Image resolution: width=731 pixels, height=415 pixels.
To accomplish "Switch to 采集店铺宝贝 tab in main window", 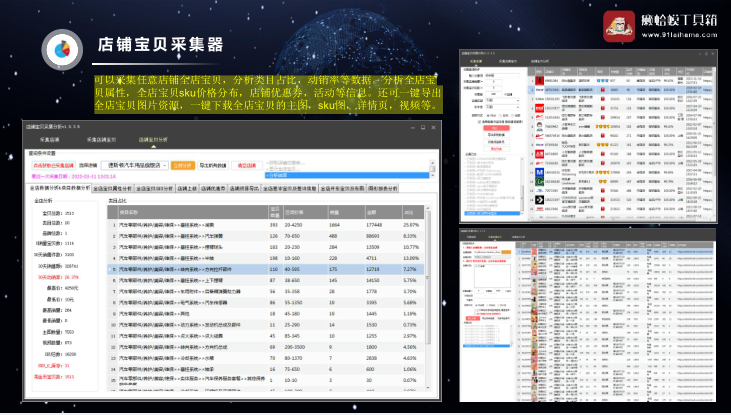I will point(101,140).
